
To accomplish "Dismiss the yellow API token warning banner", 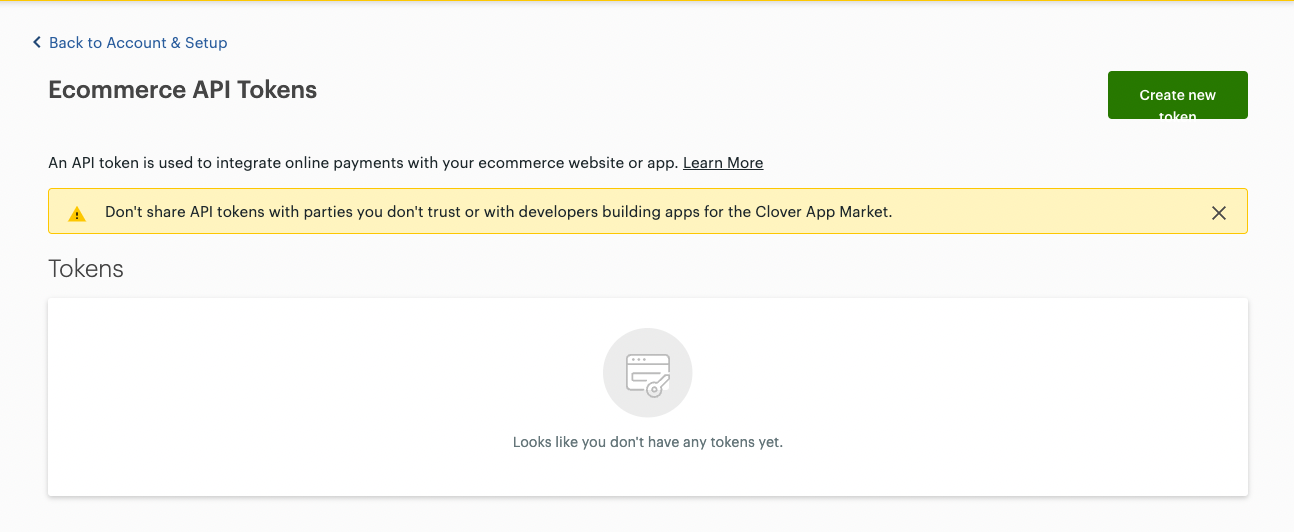I will point(1218,212).
